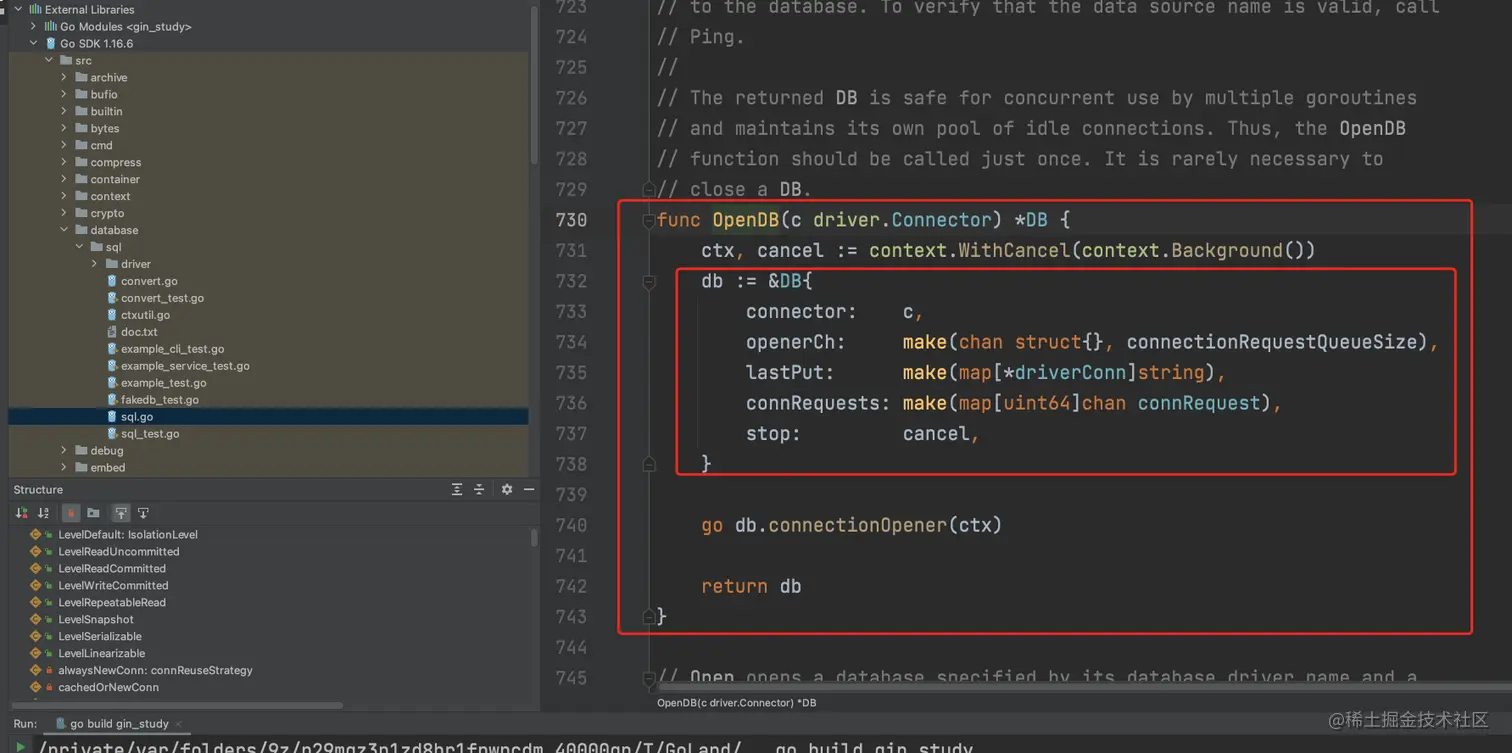Switch to 'go build gin_study' run tab
Viewport: 1512px width, 753px height.
119,724
